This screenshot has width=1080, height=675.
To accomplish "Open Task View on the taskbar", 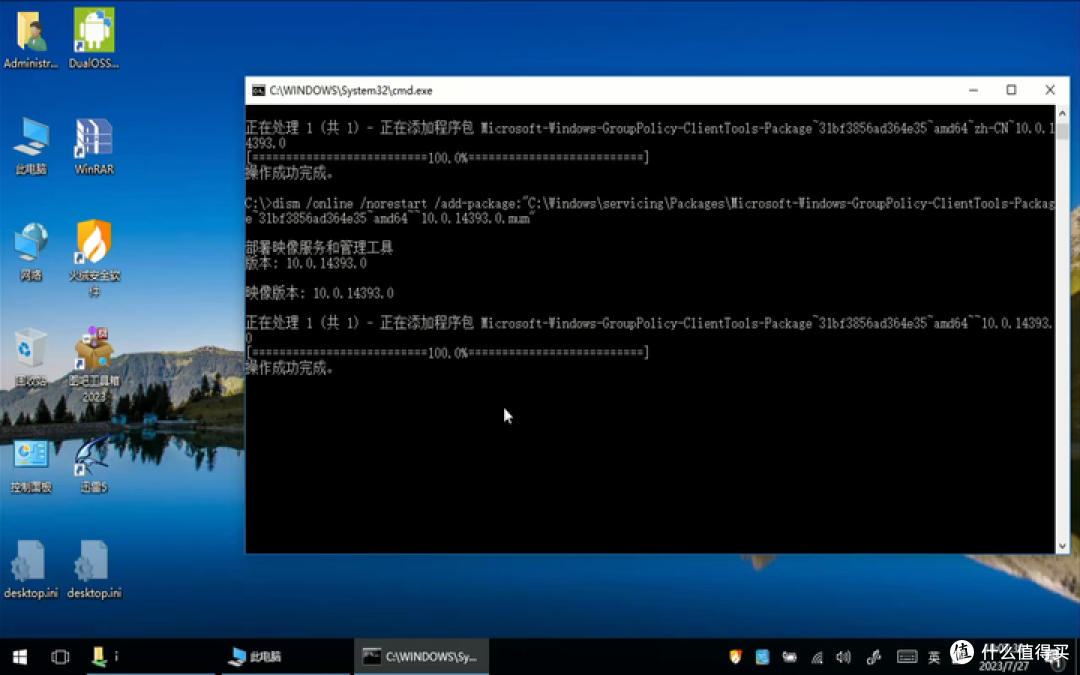I will pos(60,656).
